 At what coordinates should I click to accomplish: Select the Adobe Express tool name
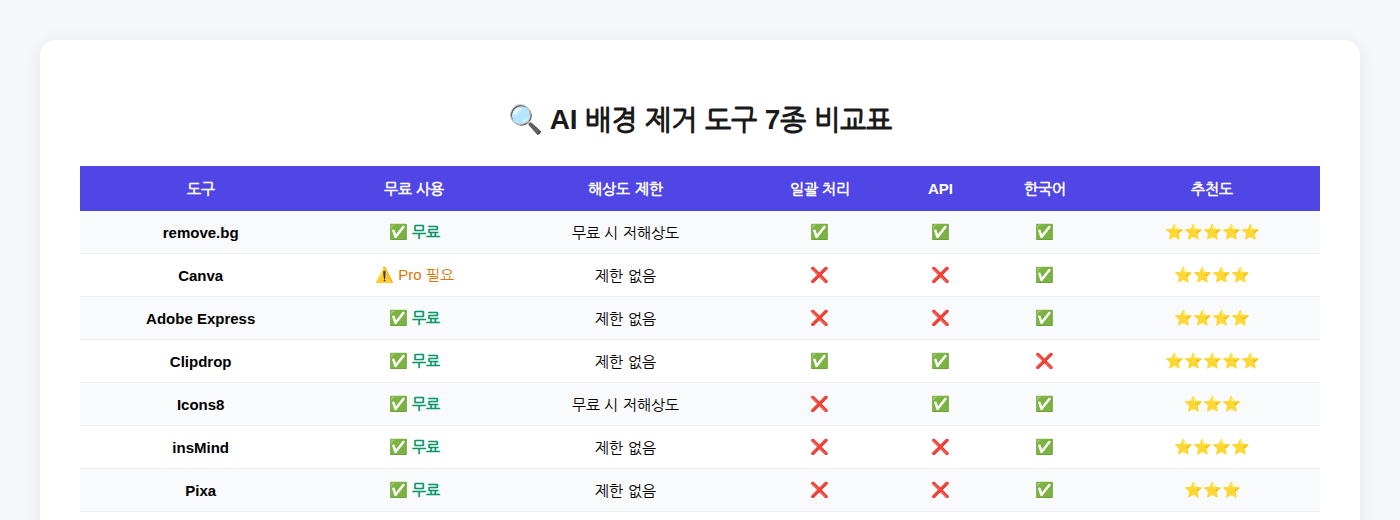pos(201,319)
